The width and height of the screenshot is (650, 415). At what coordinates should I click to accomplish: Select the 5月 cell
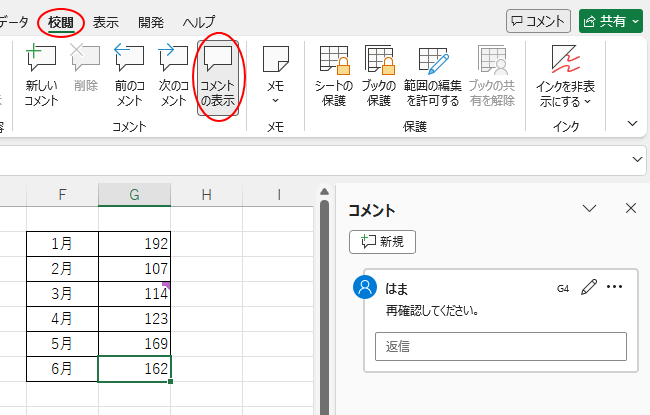62,344
